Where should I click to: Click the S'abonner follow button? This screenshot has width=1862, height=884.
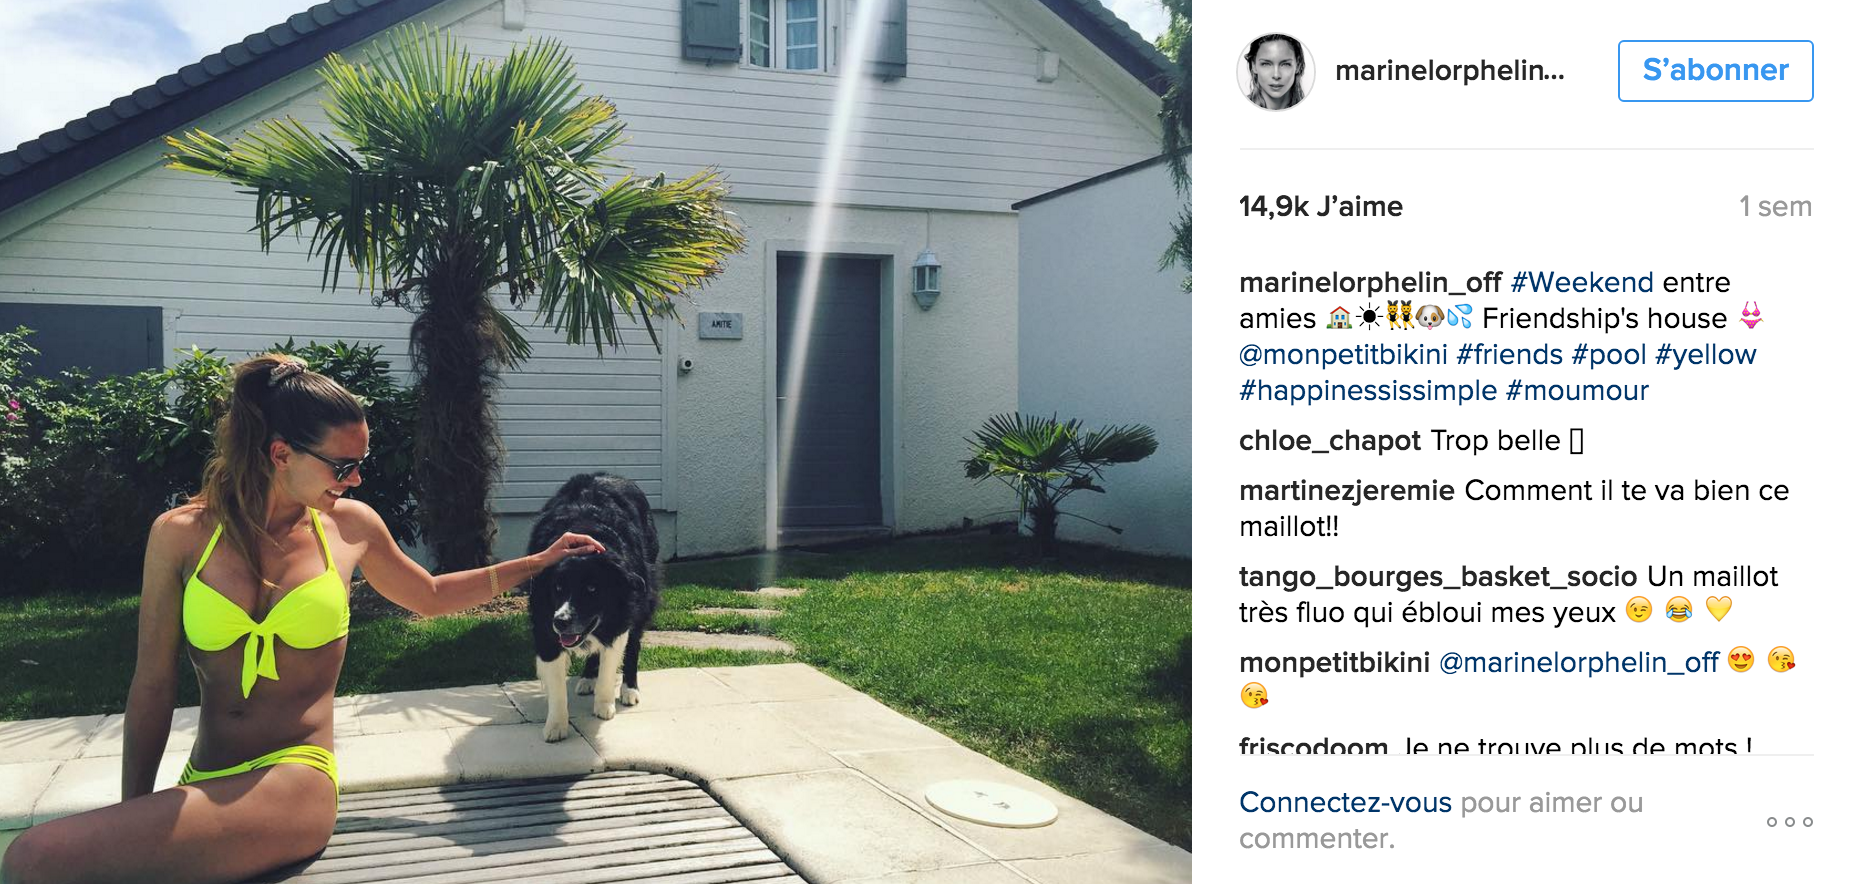coord(1715,71)
